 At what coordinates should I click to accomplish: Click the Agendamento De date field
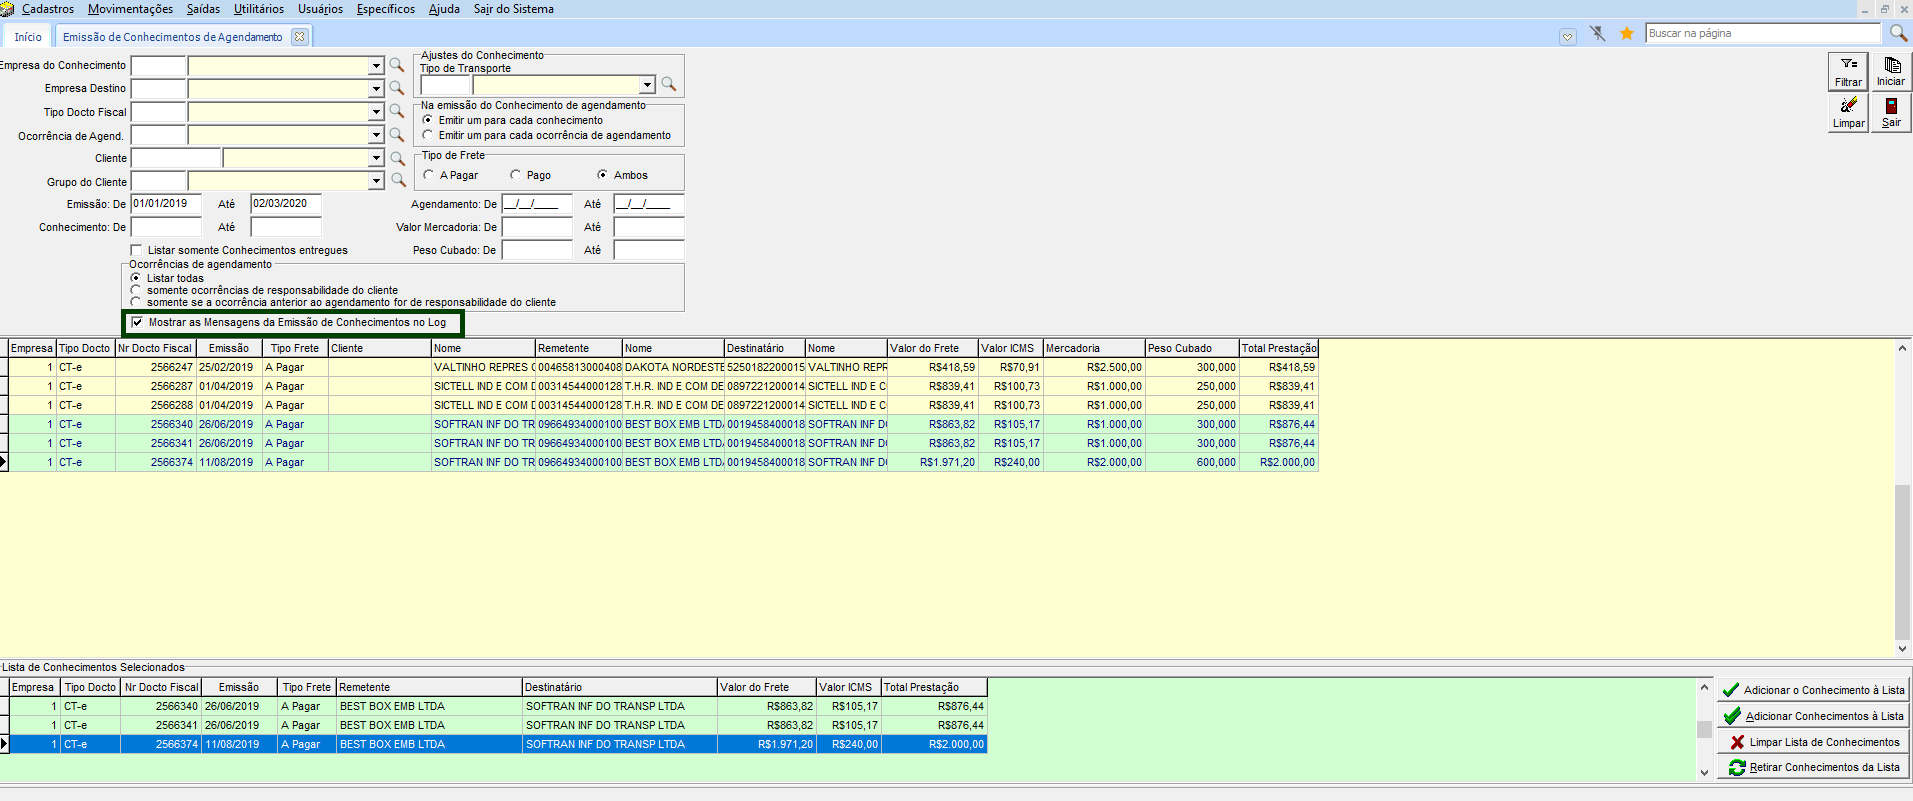point(537,204)
